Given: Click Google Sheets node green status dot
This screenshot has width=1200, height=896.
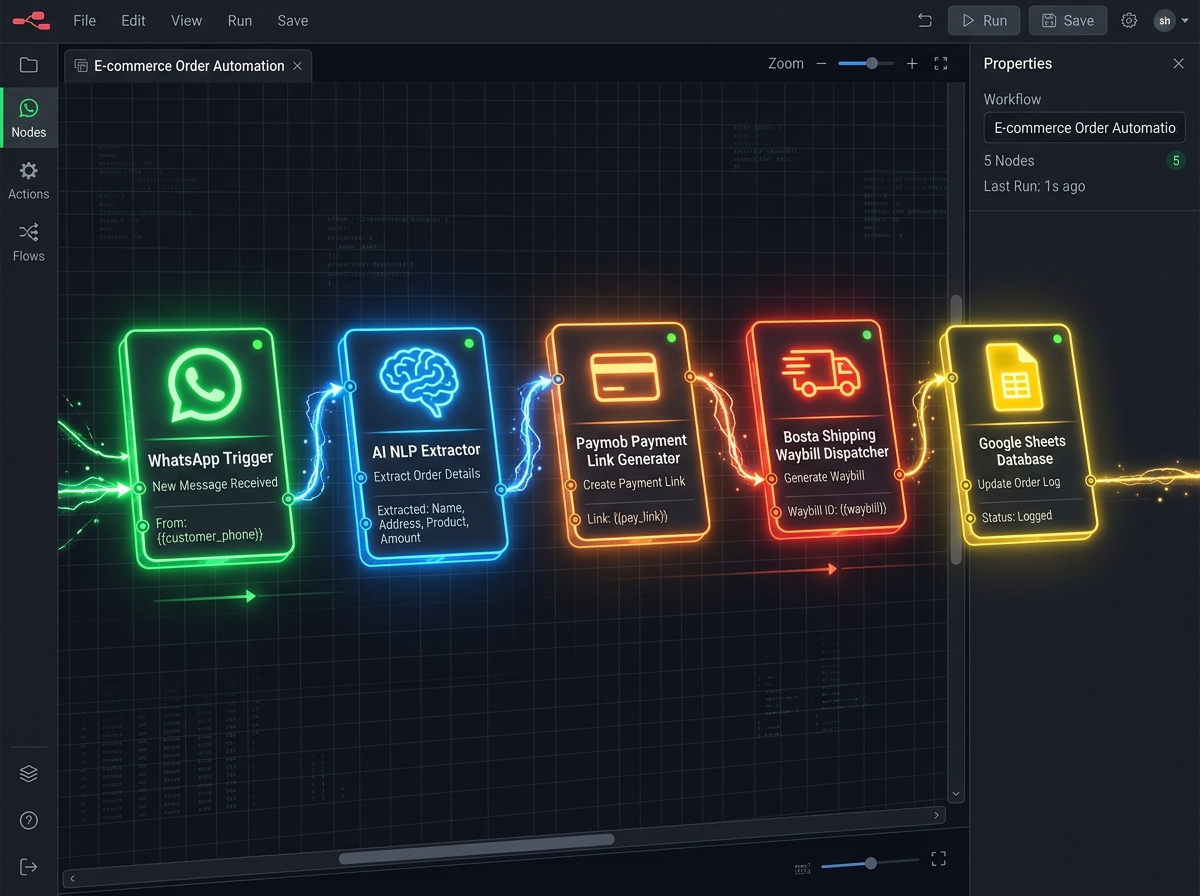Looking at the screenshot, I should click(1057, 339).
